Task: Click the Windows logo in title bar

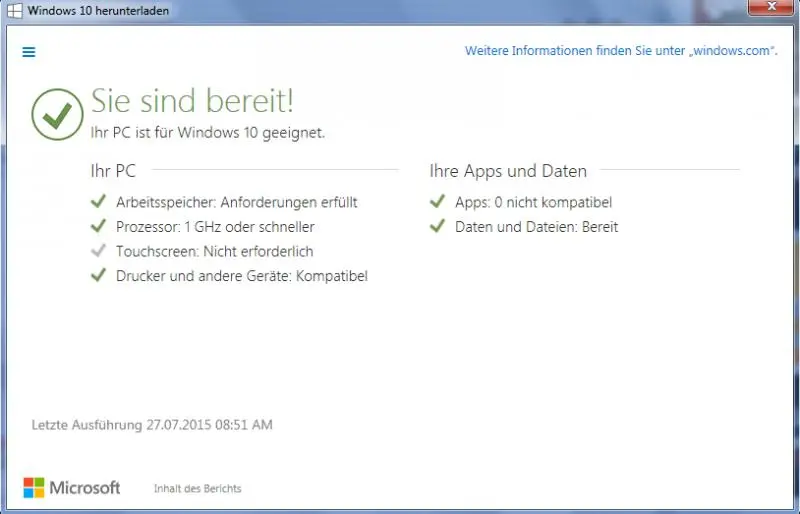Action: coord(15,10)
